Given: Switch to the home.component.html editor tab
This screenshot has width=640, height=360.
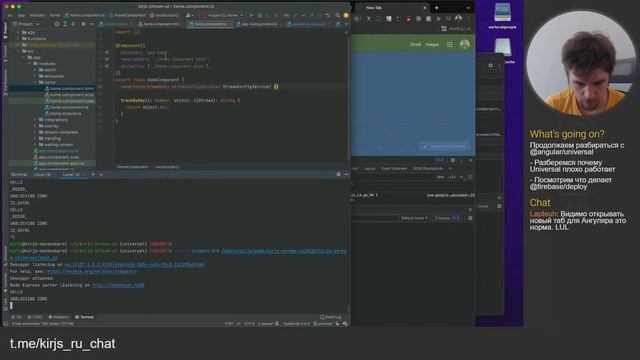Looking at the screenshot, I should tap(161, 24).
